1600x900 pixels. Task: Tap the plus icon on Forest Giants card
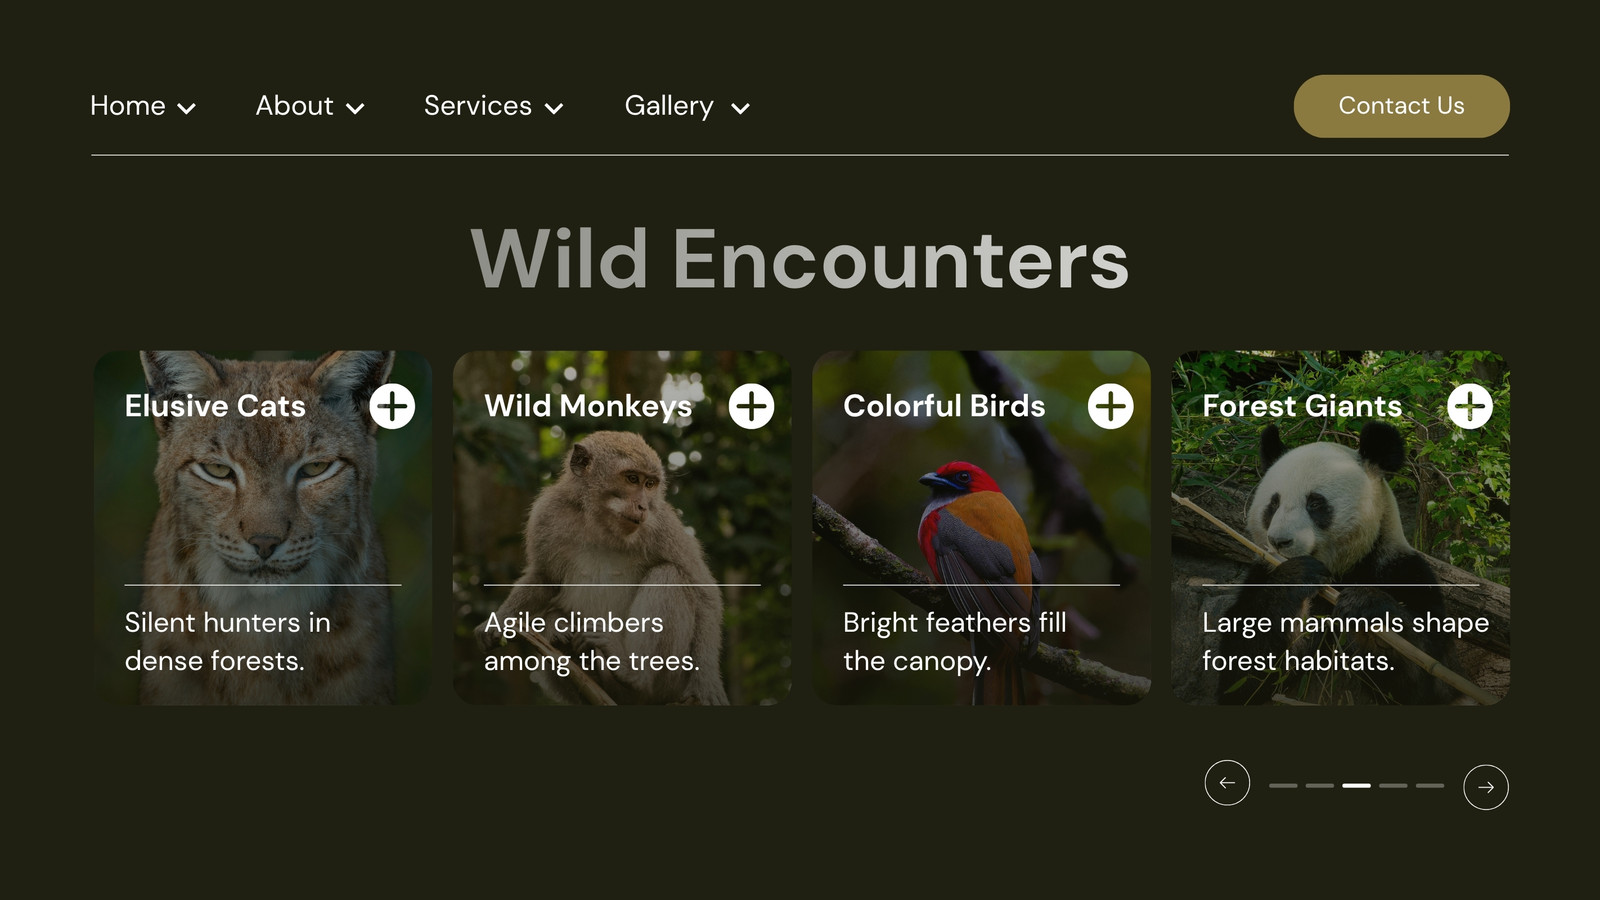pos(1470,406)
